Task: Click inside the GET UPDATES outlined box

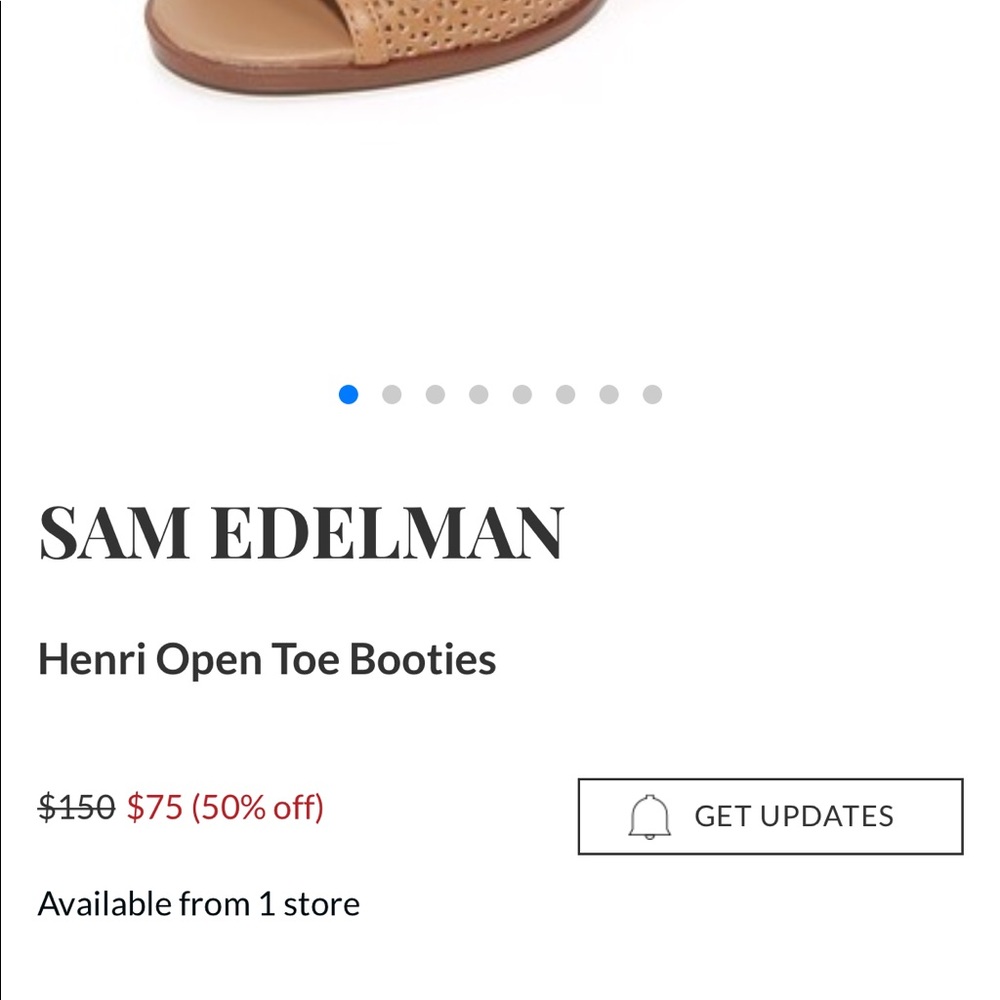Action: 770,816
